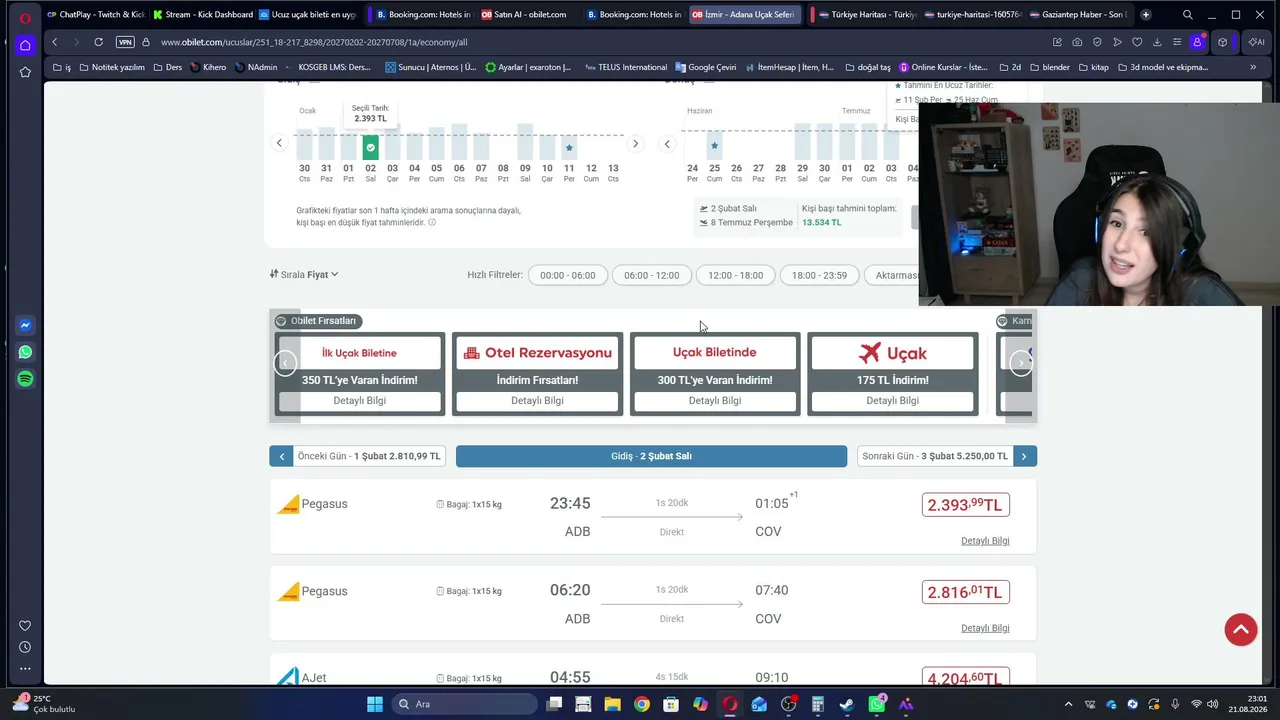Show earlier return dates in price chart
Screen dimensions: 1280x720
(667, 143)
